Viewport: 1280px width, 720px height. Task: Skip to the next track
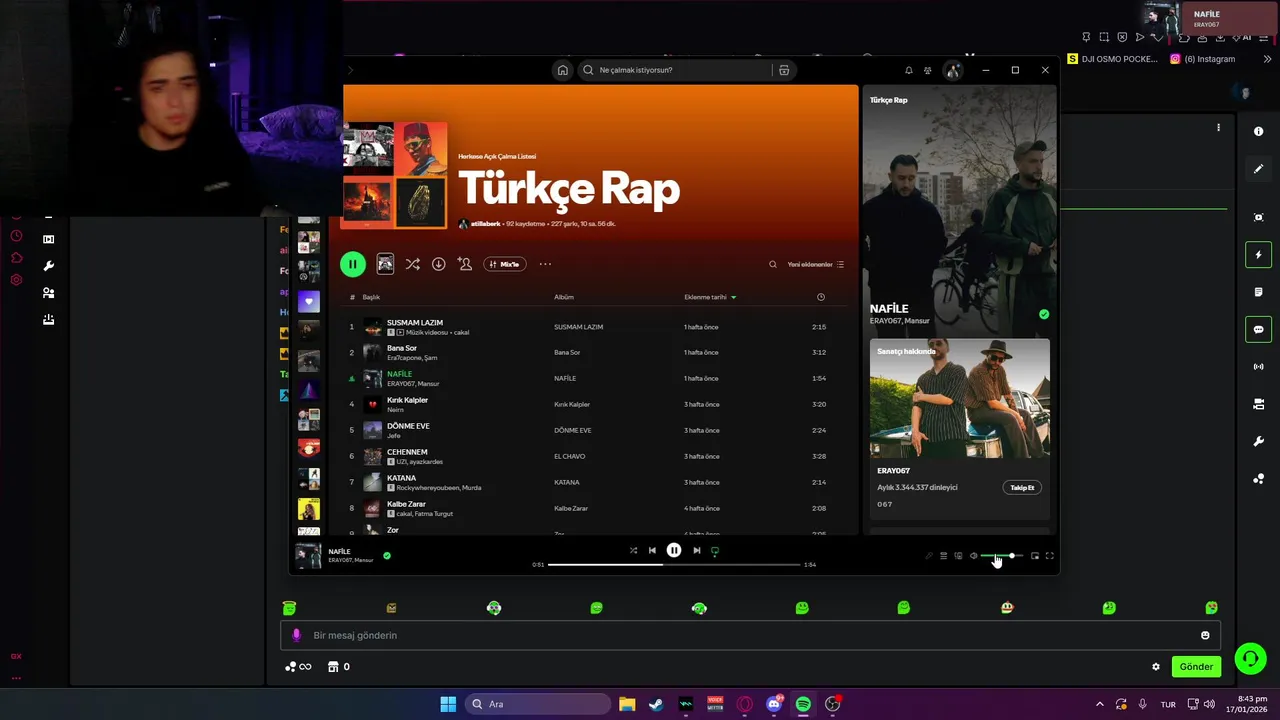point(697,550)
